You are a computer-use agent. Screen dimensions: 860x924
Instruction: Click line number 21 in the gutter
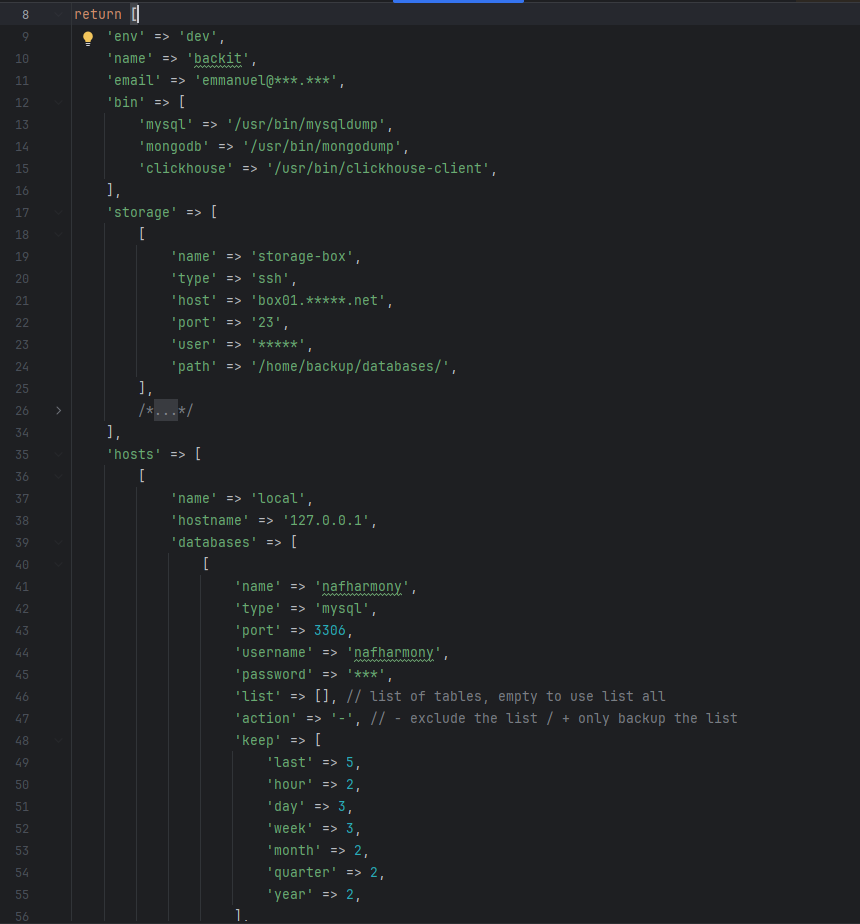[22, 300]
